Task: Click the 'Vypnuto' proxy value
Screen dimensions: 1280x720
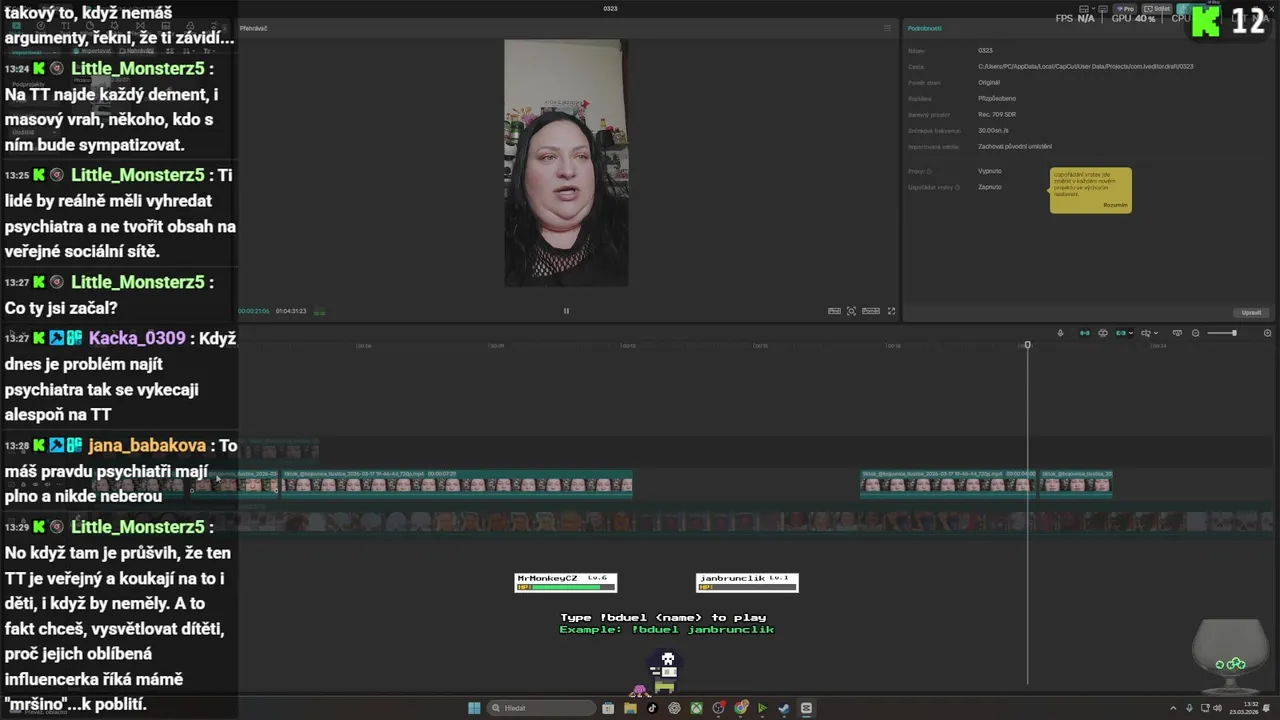Action: [989, 171]
